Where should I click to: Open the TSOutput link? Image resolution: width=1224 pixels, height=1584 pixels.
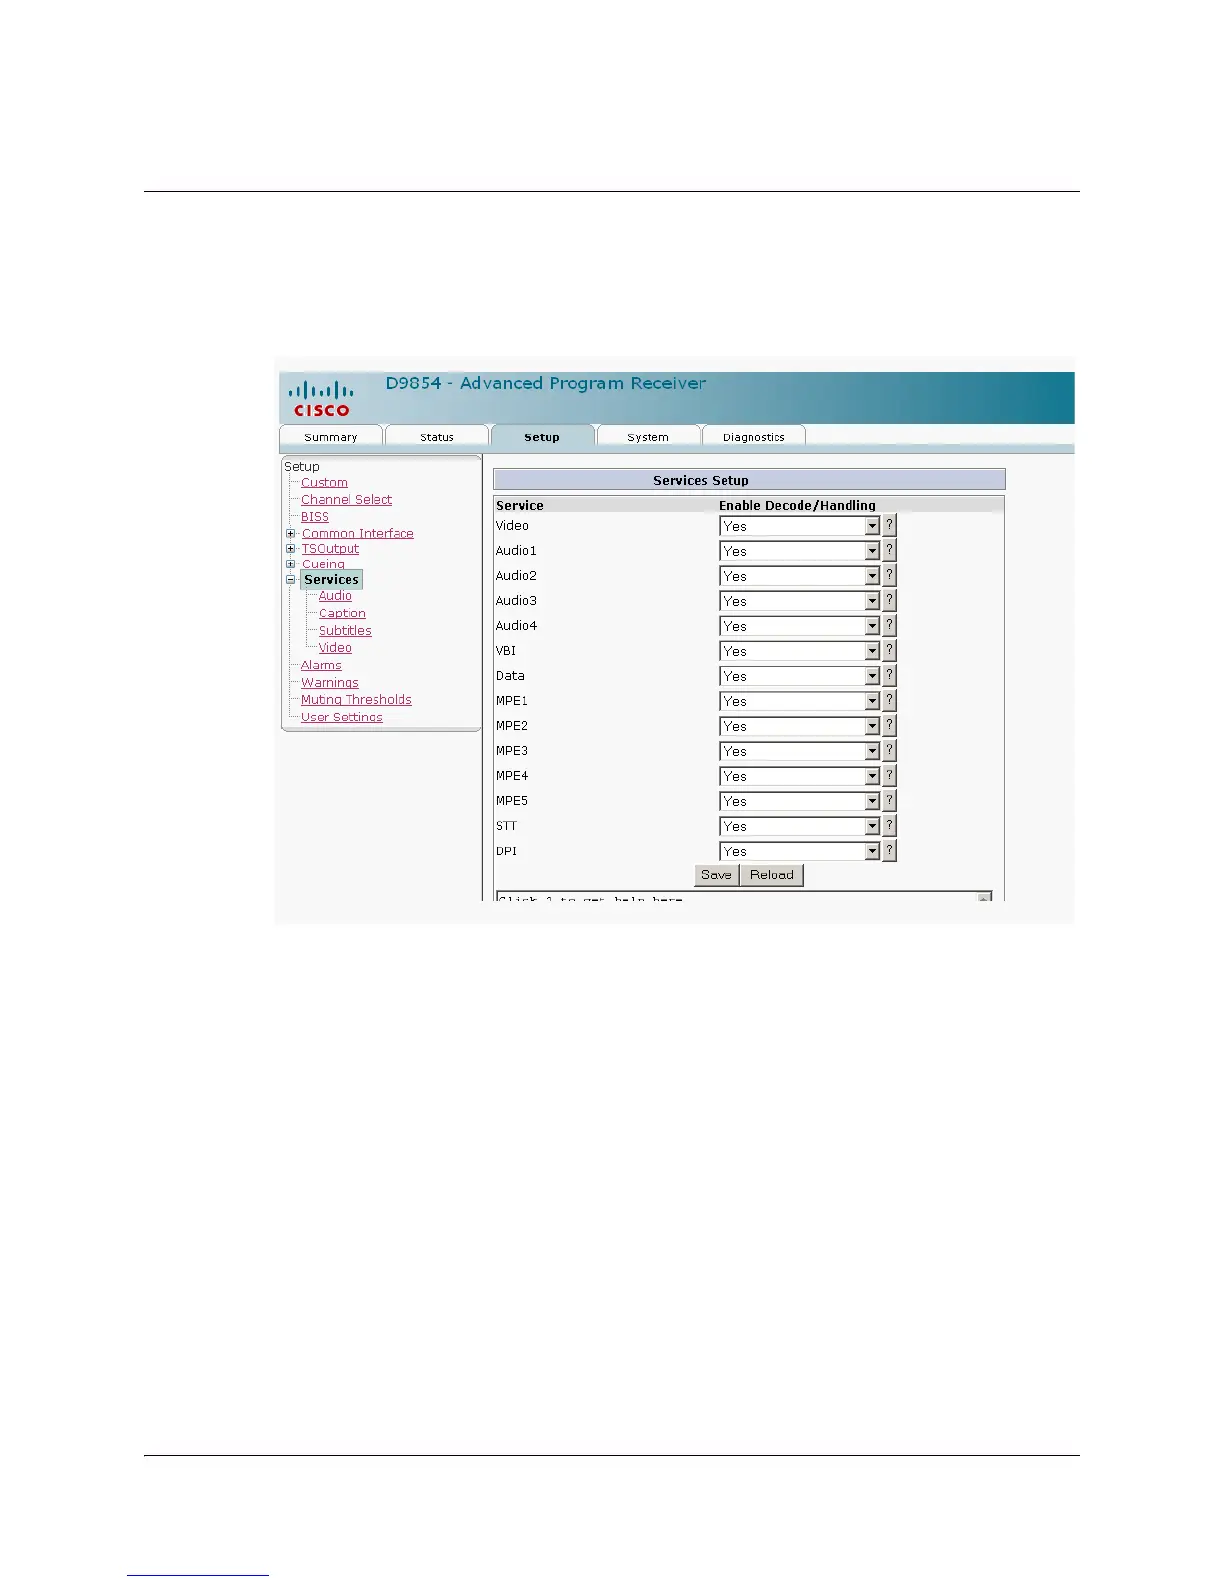(x=330, y=548)
